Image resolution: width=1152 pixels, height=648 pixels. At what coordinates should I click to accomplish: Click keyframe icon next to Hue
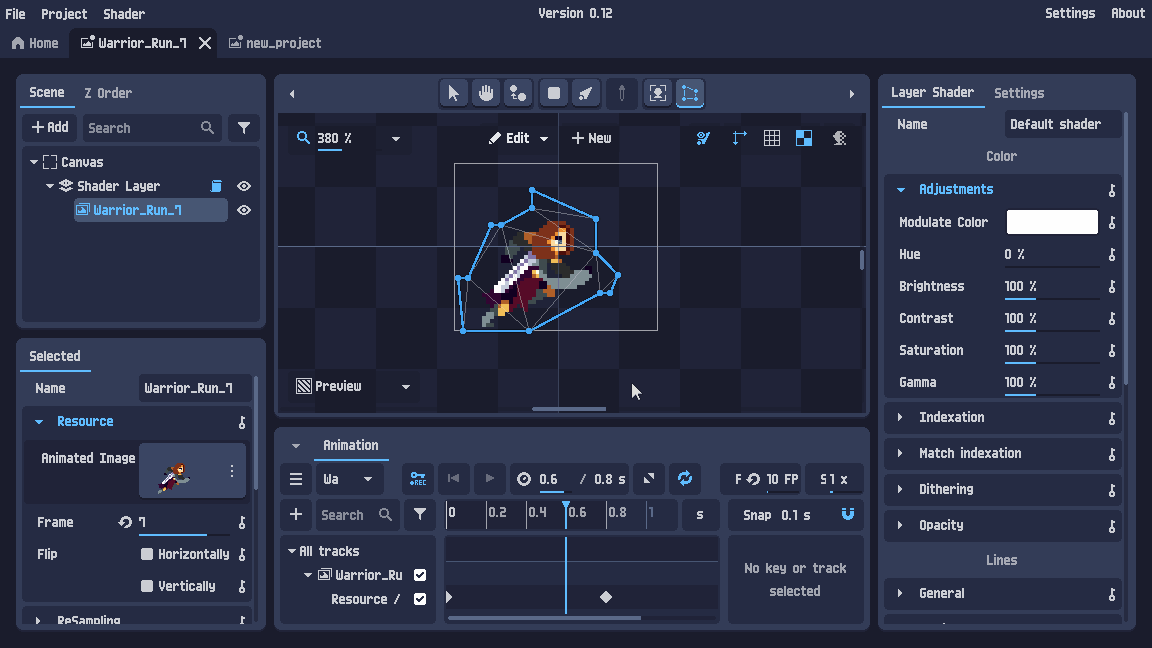pyautogui.click(x=1112, y=254)
